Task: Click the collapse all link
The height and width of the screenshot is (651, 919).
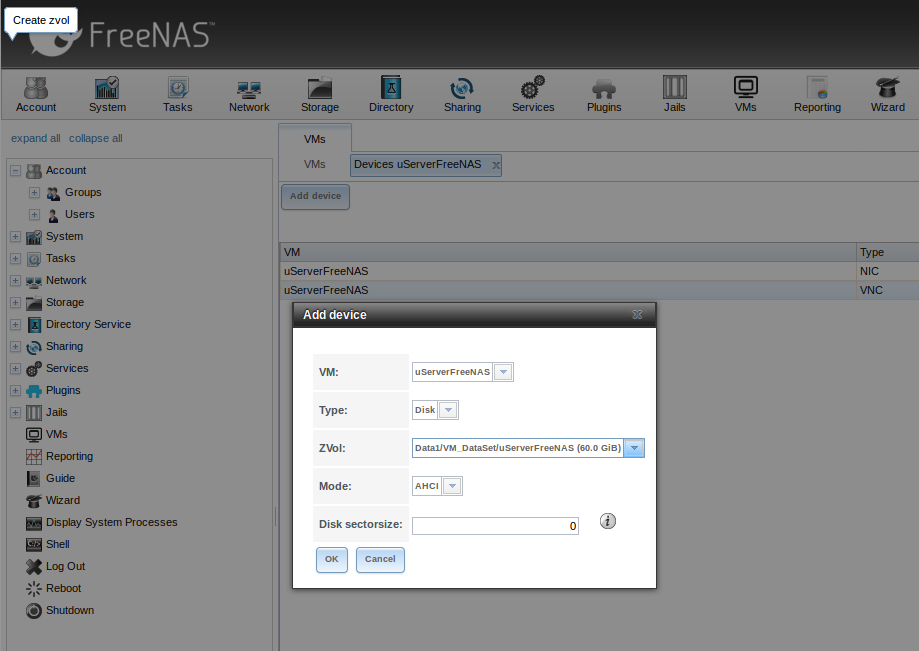Action: pos(96,138)
